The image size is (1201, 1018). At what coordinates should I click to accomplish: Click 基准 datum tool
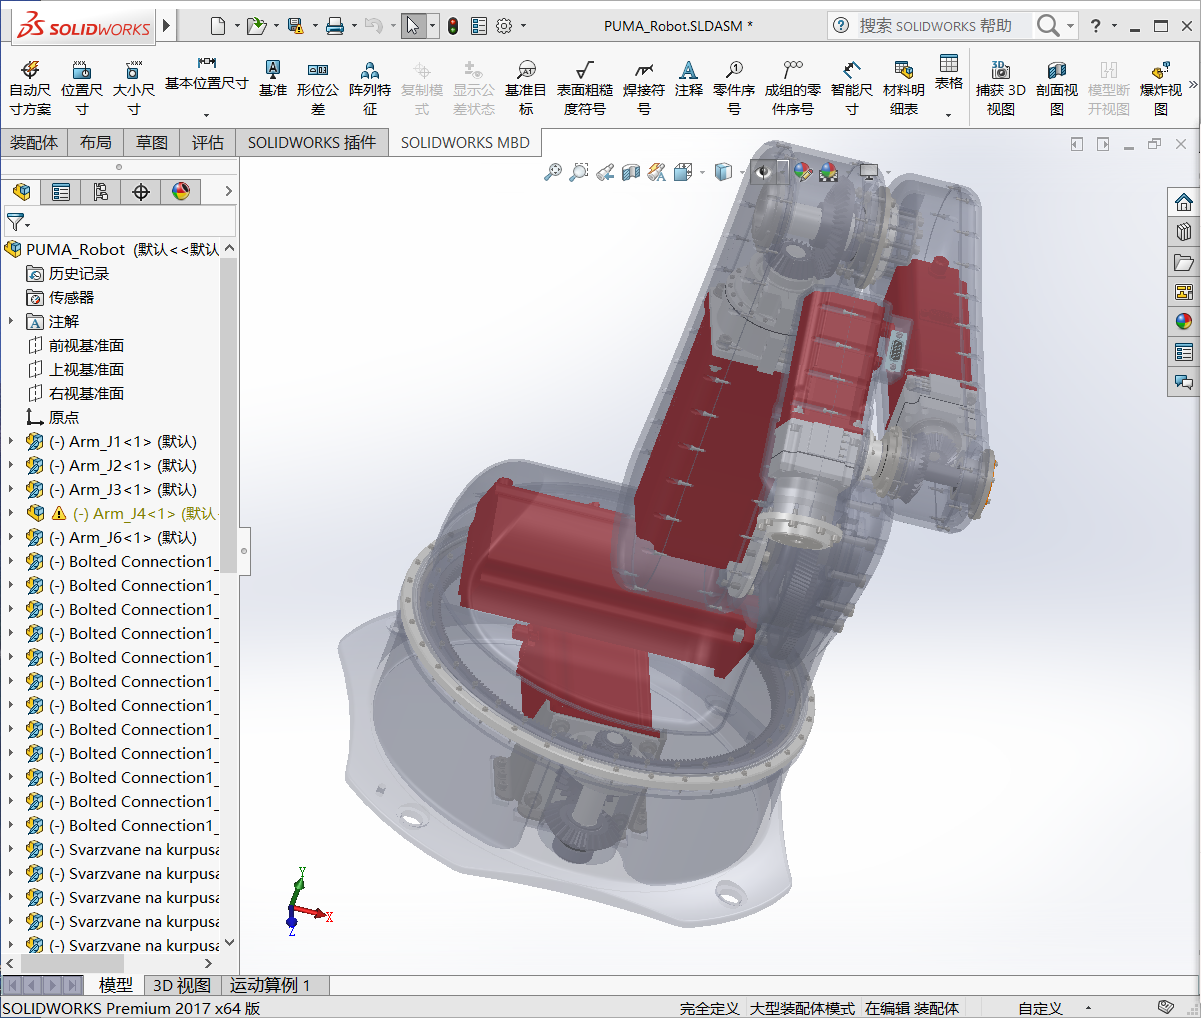[273, 78]
